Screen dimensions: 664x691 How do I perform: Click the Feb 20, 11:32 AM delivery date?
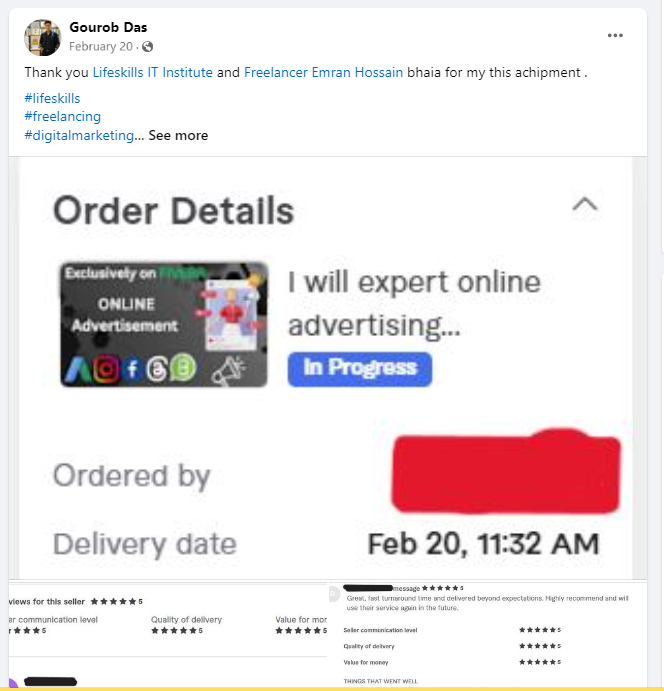click(483, 544)
